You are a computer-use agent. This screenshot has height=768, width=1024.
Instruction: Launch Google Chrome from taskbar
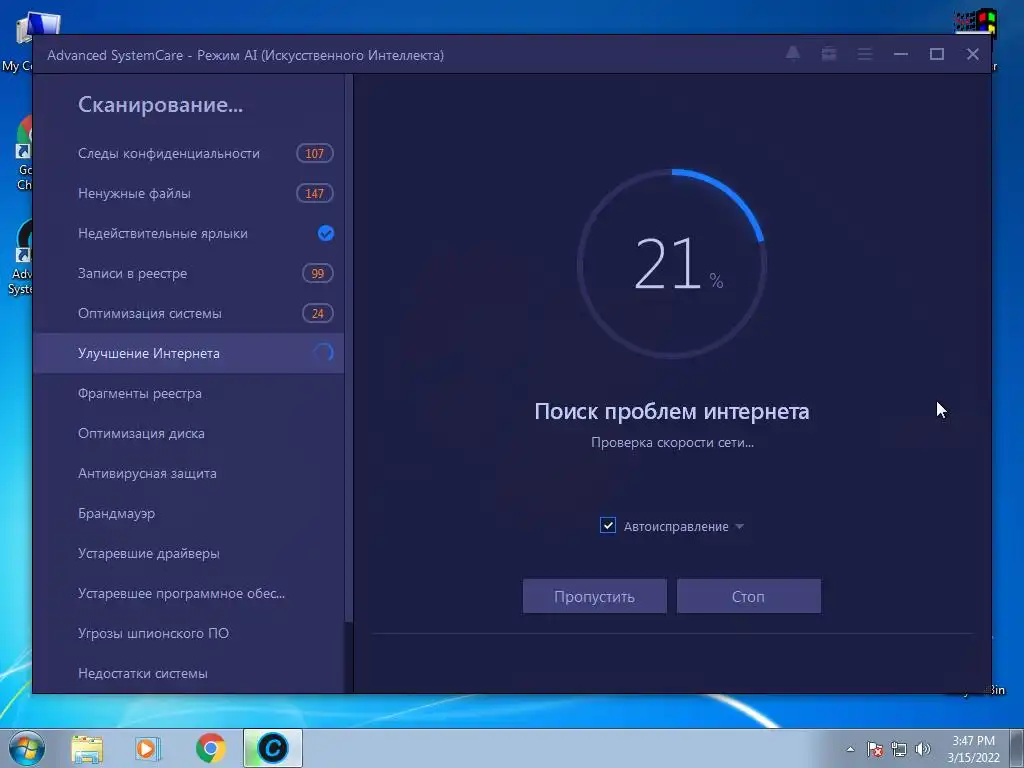click(210, 748)
